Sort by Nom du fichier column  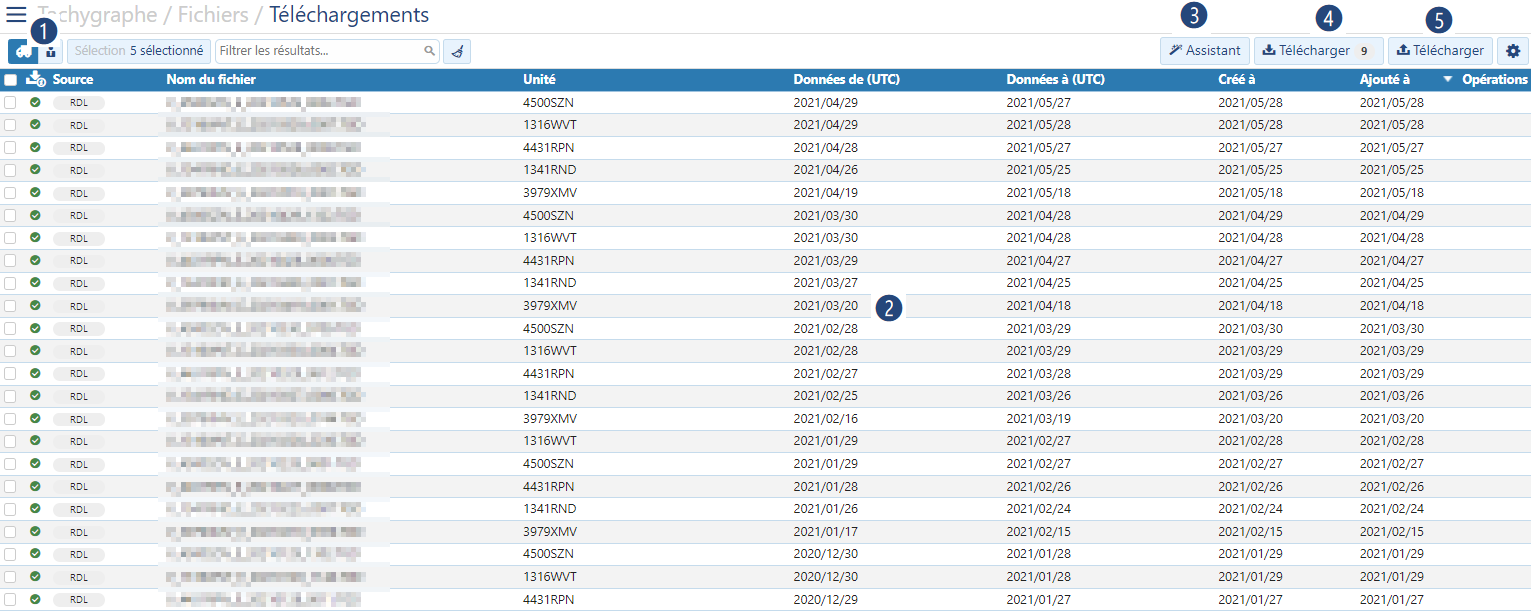pyautogui.click(x=211, y=79)
